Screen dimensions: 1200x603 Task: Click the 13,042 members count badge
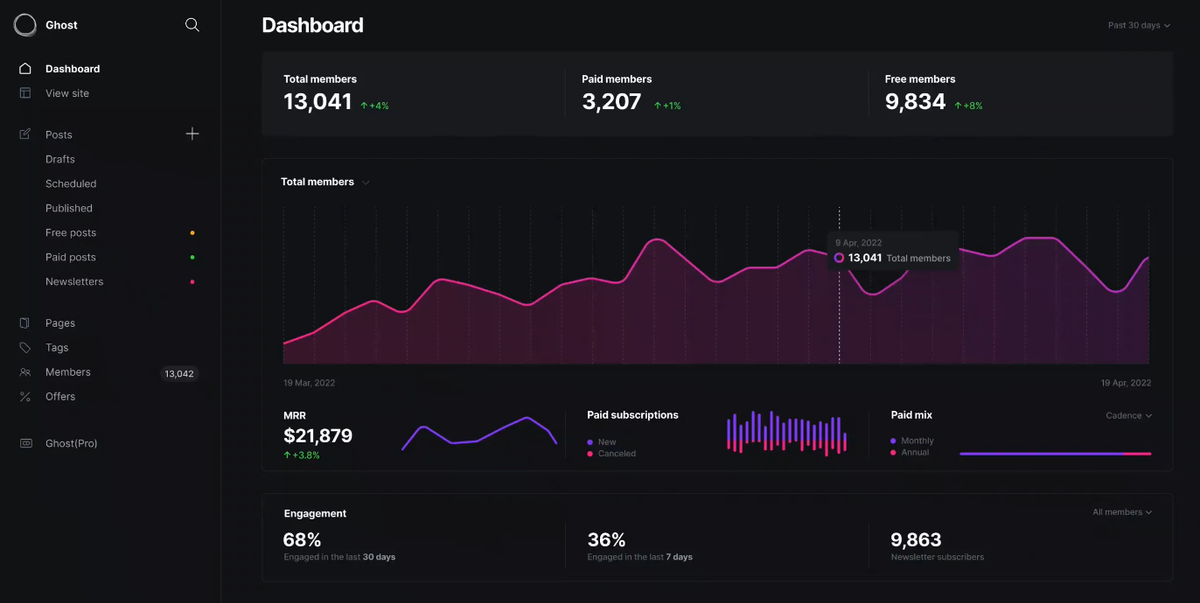pyautogui.click(x=179, y=374)
